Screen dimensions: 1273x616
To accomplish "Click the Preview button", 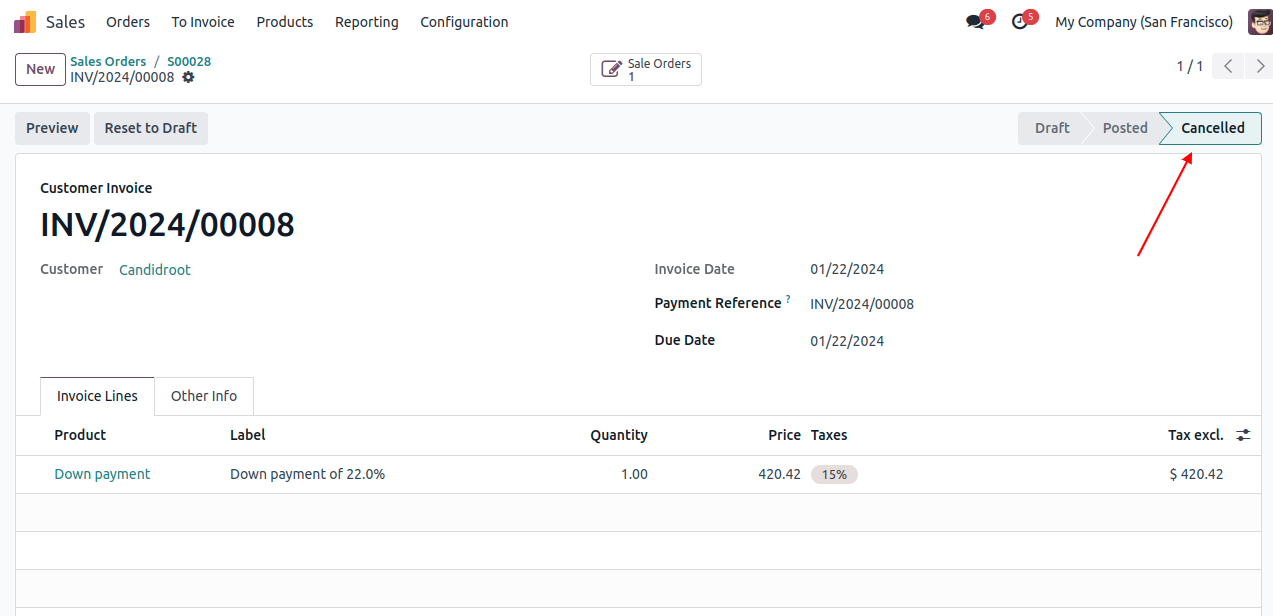I will [52, 128].
